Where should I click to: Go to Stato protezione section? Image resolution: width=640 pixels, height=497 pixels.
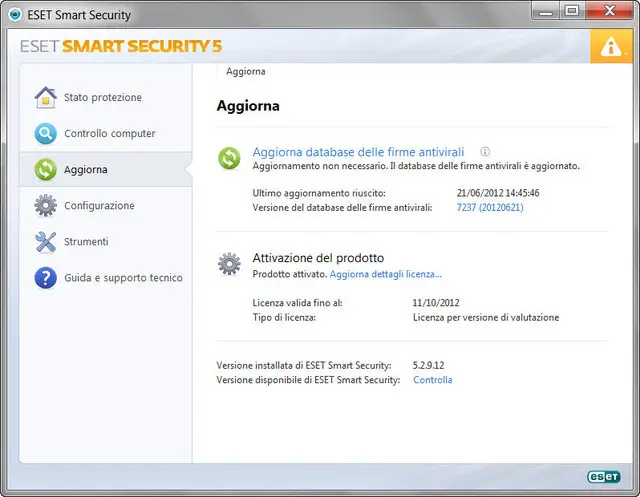point(103,98)
